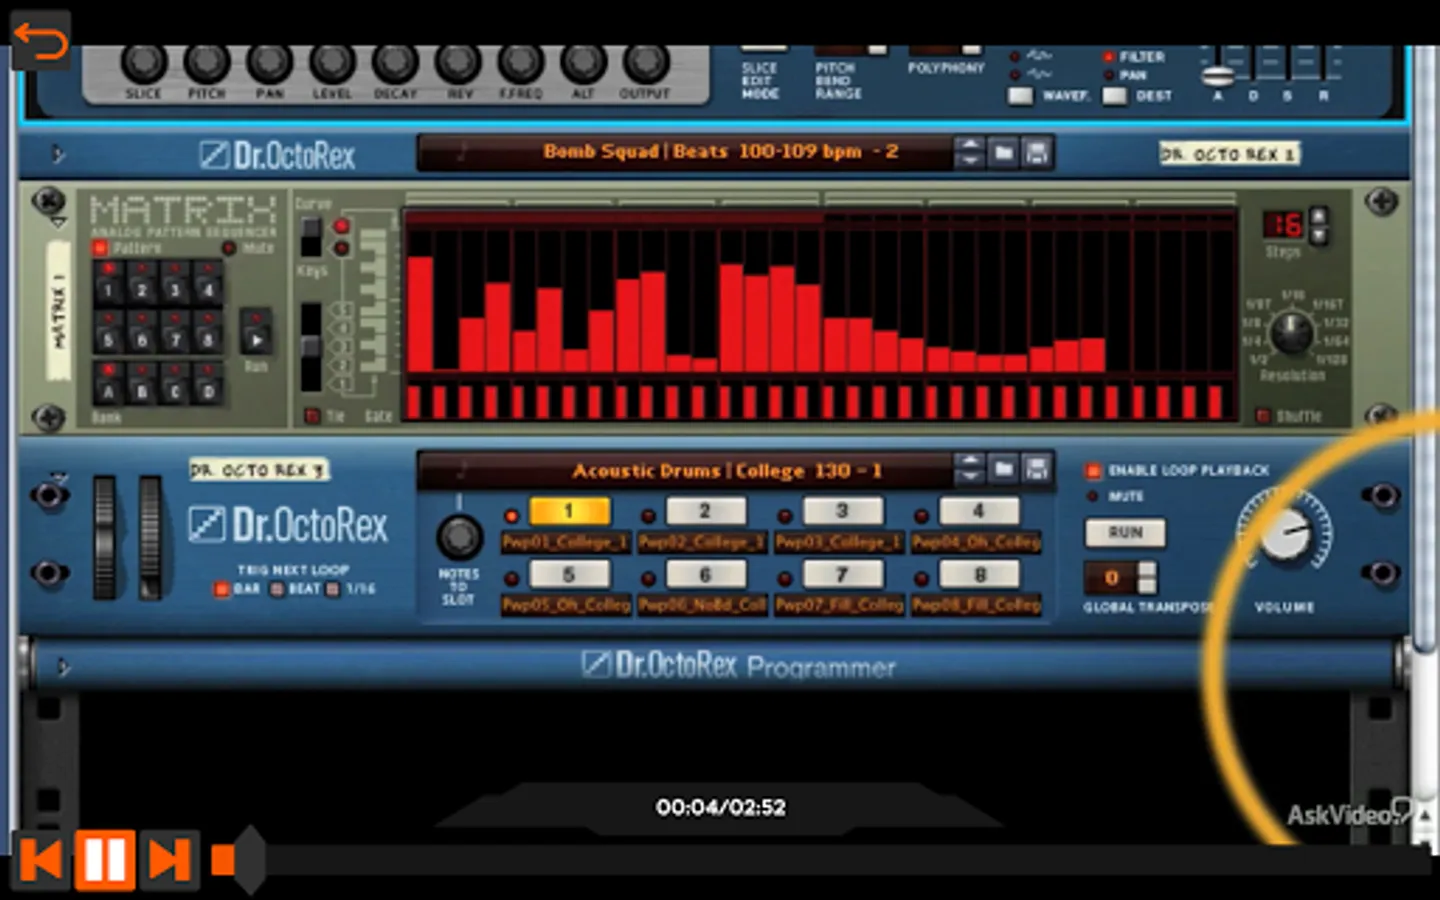
Task: Click the Dr. Octo Rex Volume knob
Action: click(1285, 532)
